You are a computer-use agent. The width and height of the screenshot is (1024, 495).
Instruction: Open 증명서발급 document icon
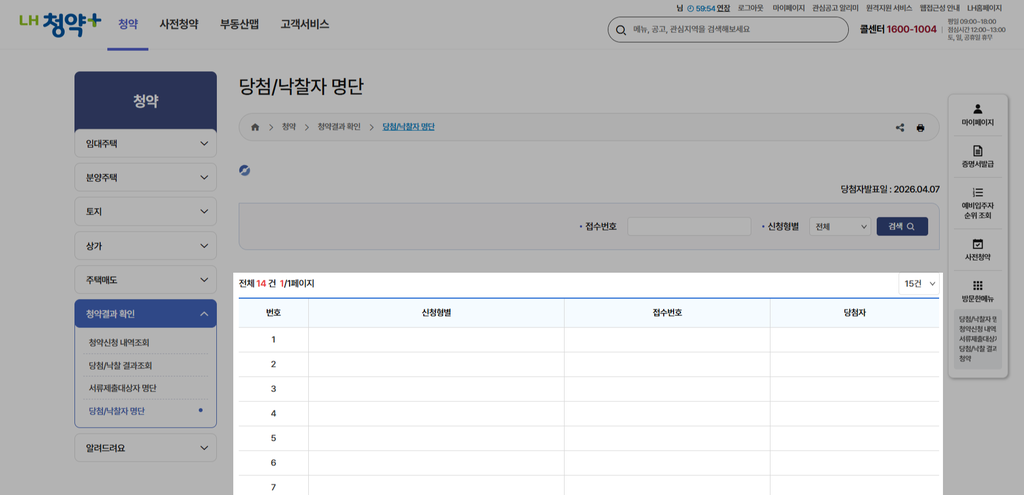point(978,151)
